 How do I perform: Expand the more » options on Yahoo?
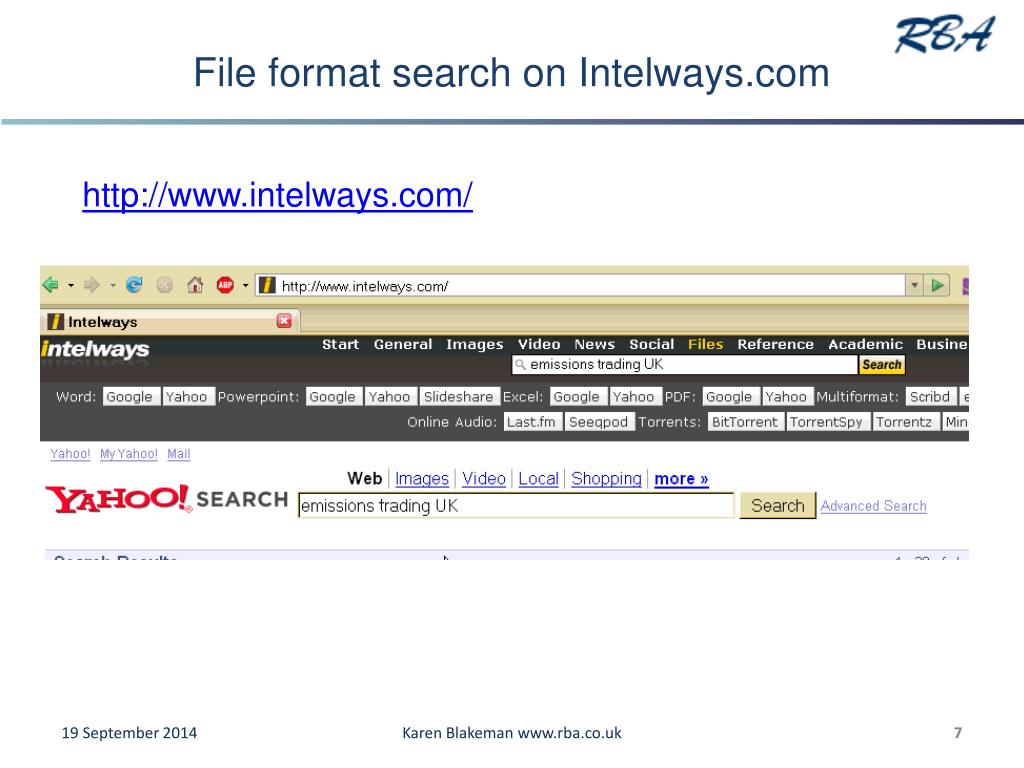[x=681, y=479]
